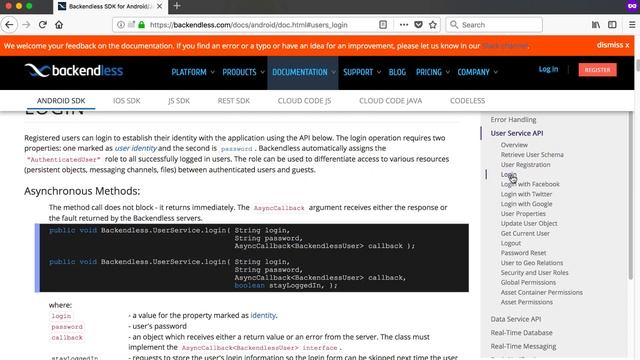Open Login with Google in sidebar
This screenshot has width=640, height=360.
tap(527, 204)
